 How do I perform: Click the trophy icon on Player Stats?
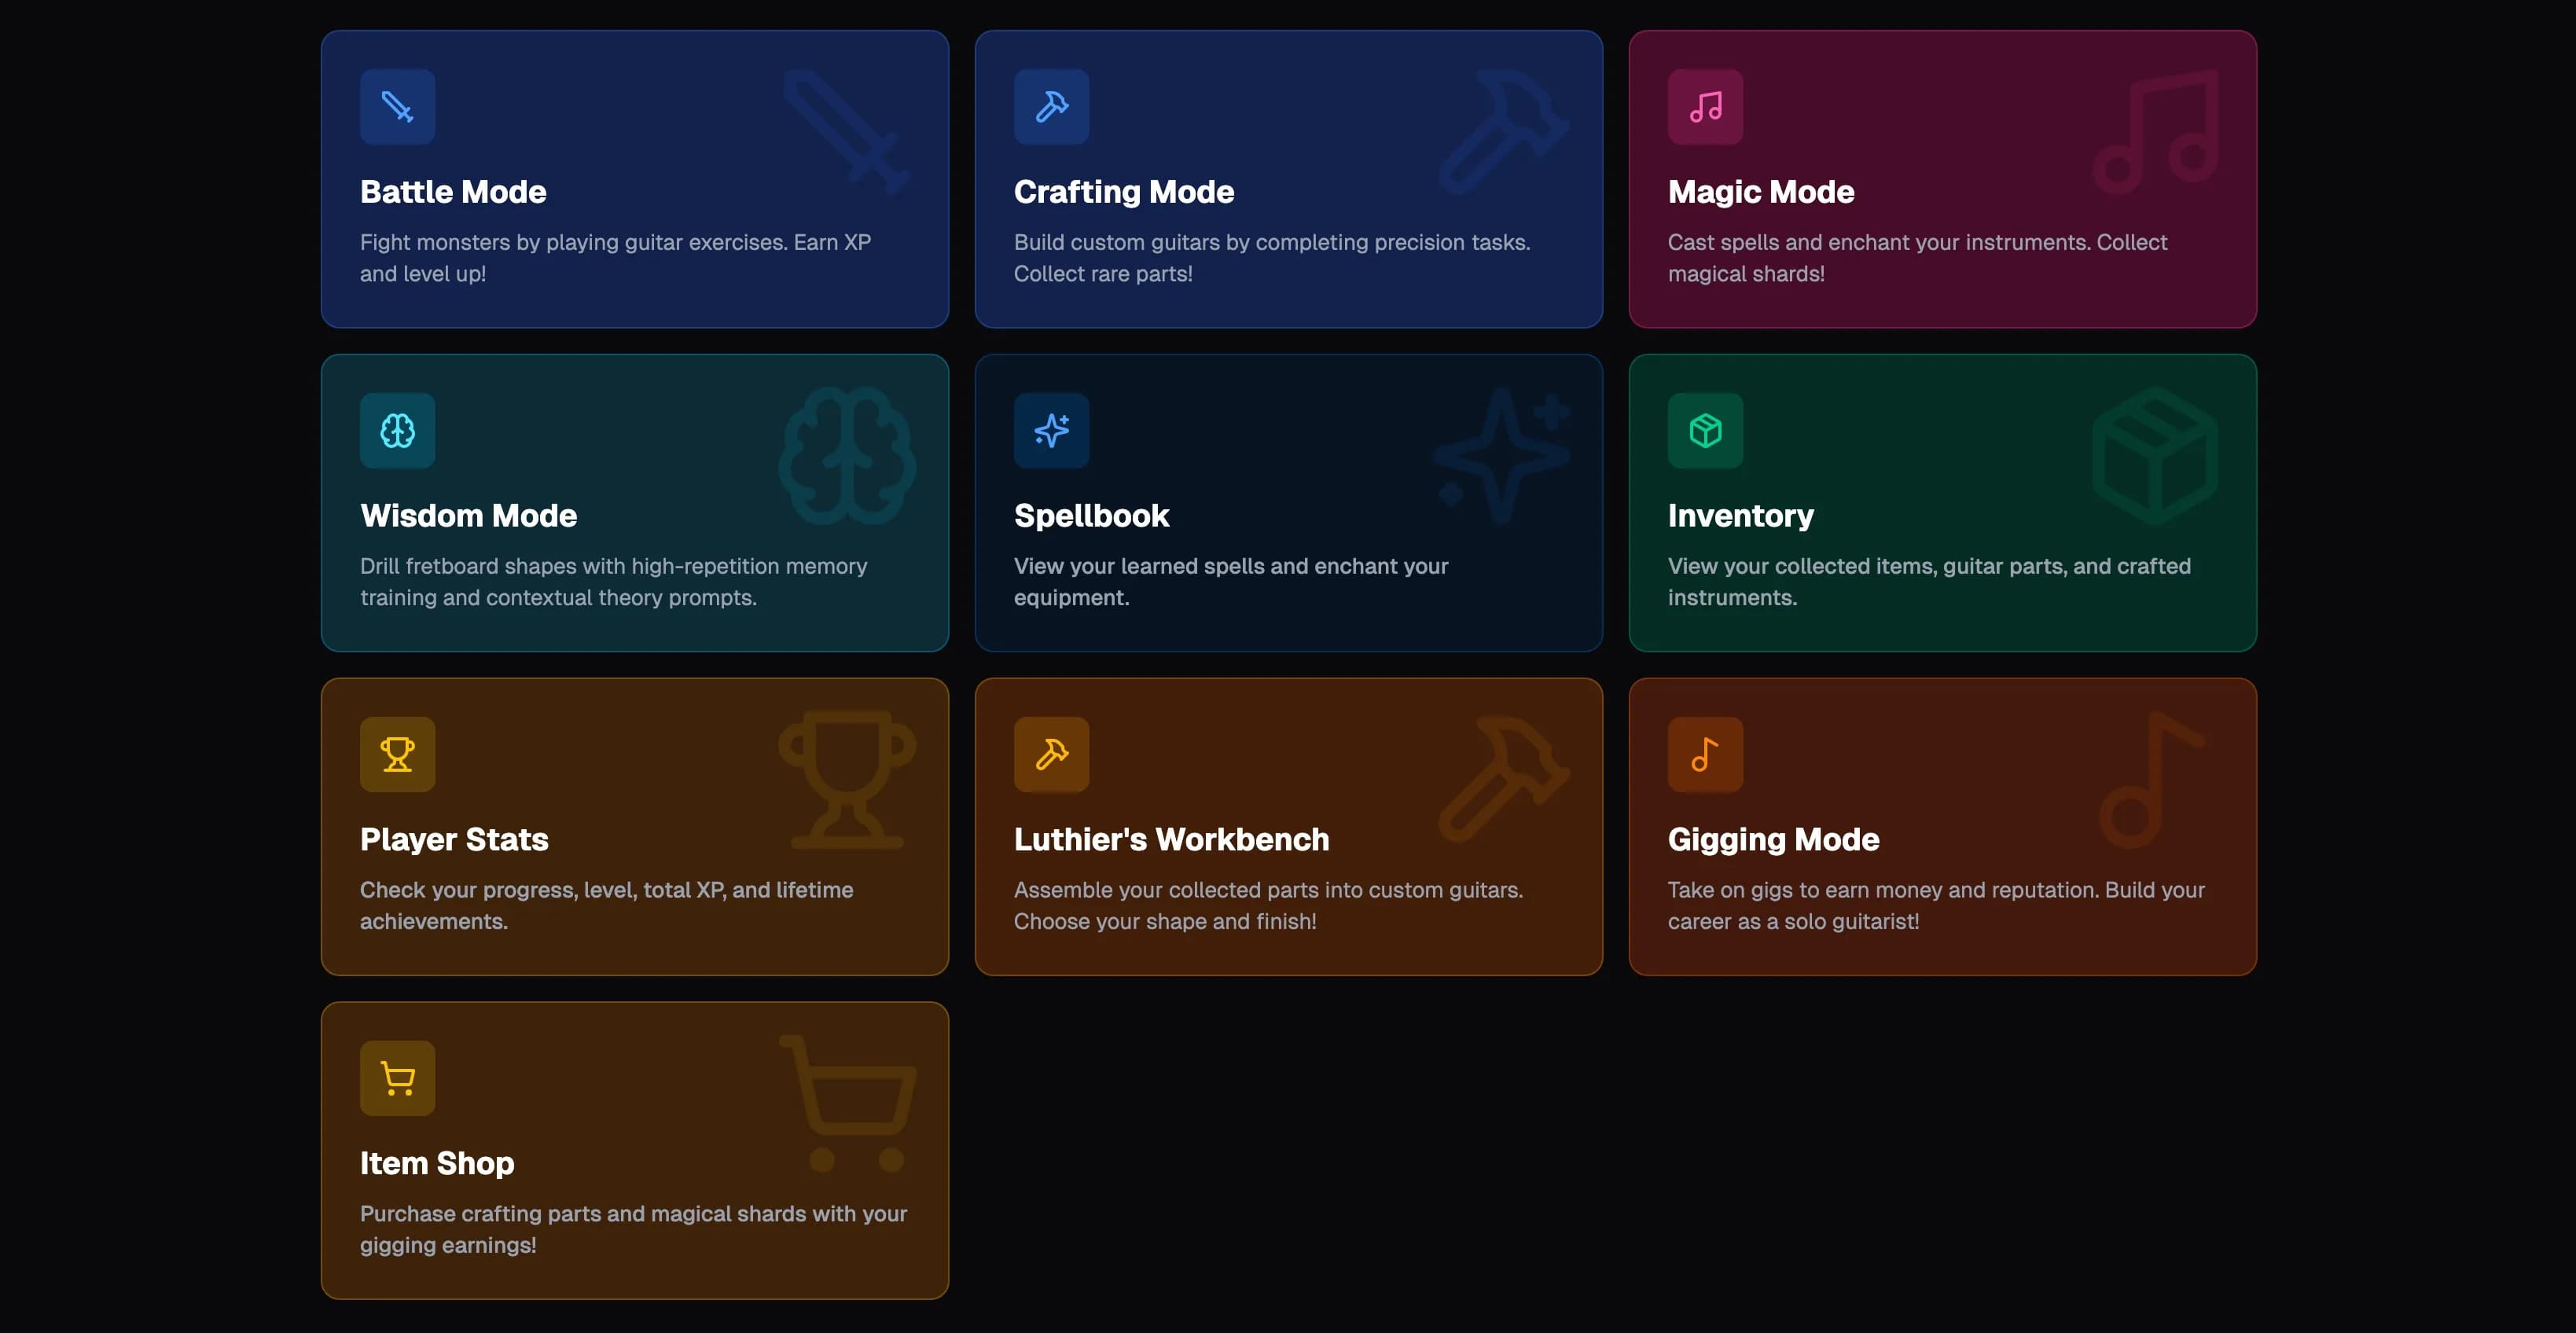tap(397, 755)
